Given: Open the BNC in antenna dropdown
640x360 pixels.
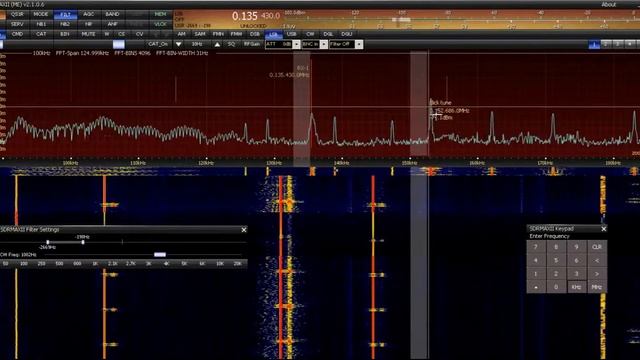Looking at the screenshot, I should (324, 44).
